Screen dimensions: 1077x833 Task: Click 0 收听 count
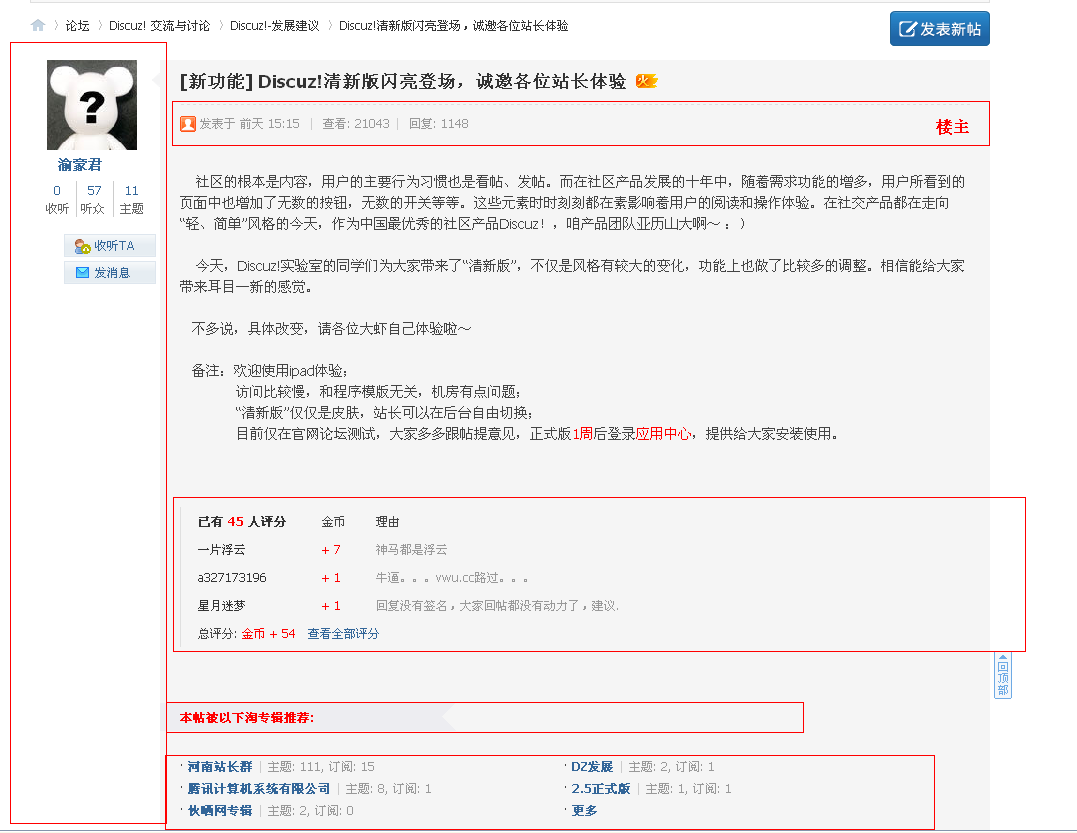click(x=57, y=199)
